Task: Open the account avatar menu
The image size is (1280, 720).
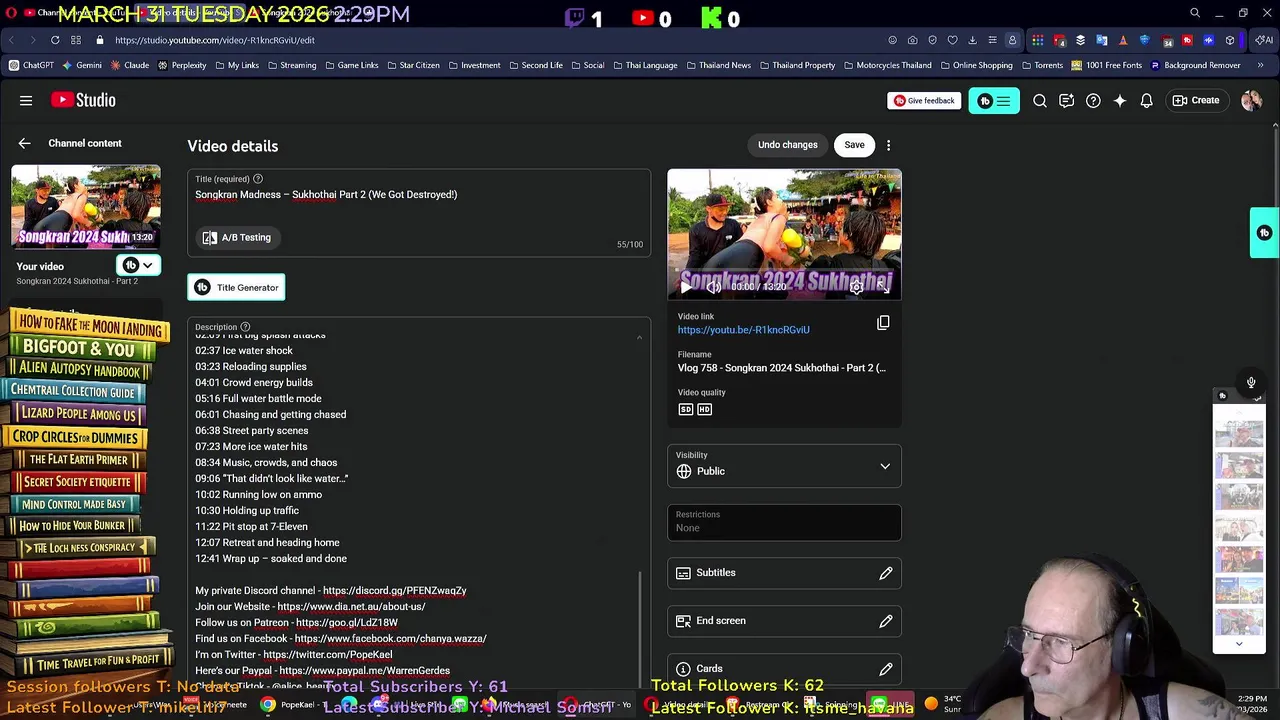Action: point(1251,100)
